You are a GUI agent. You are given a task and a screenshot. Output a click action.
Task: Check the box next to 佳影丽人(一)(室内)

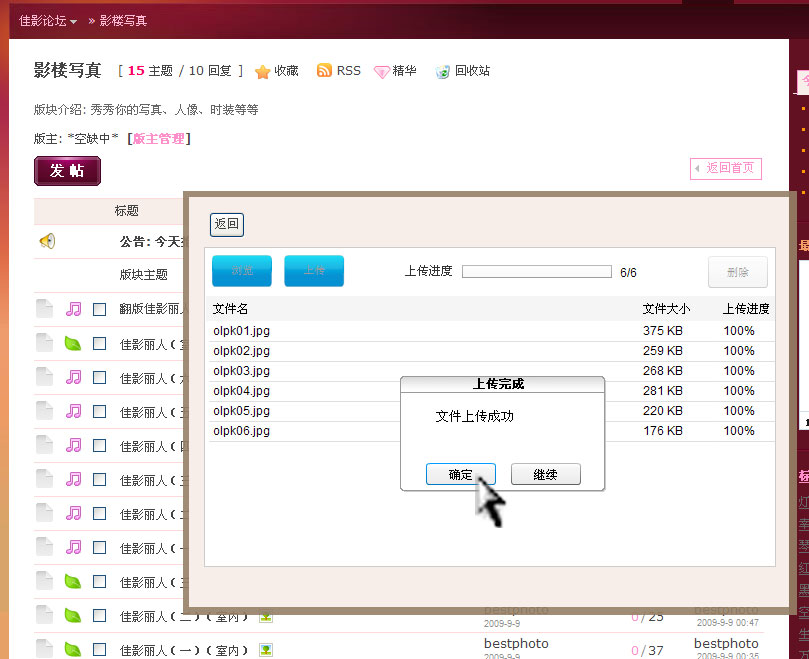point(100,650)
